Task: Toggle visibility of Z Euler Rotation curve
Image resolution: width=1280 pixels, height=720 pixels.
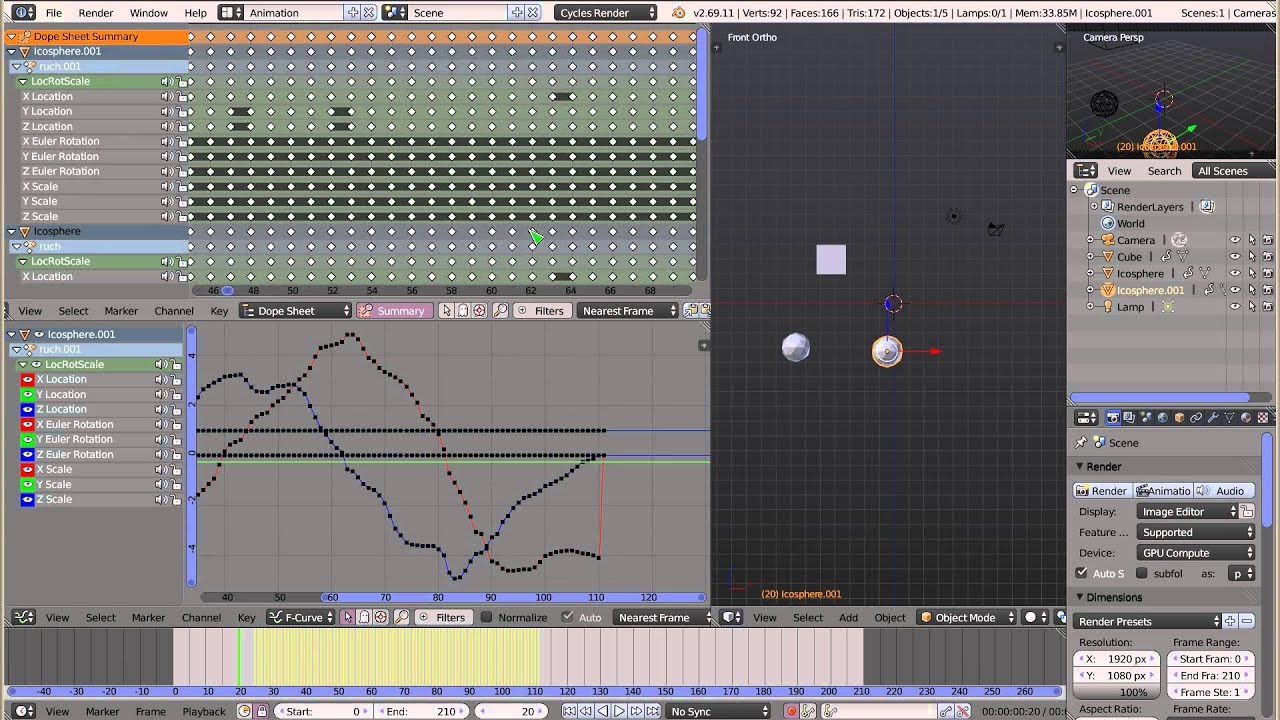Action: [27, 454]
